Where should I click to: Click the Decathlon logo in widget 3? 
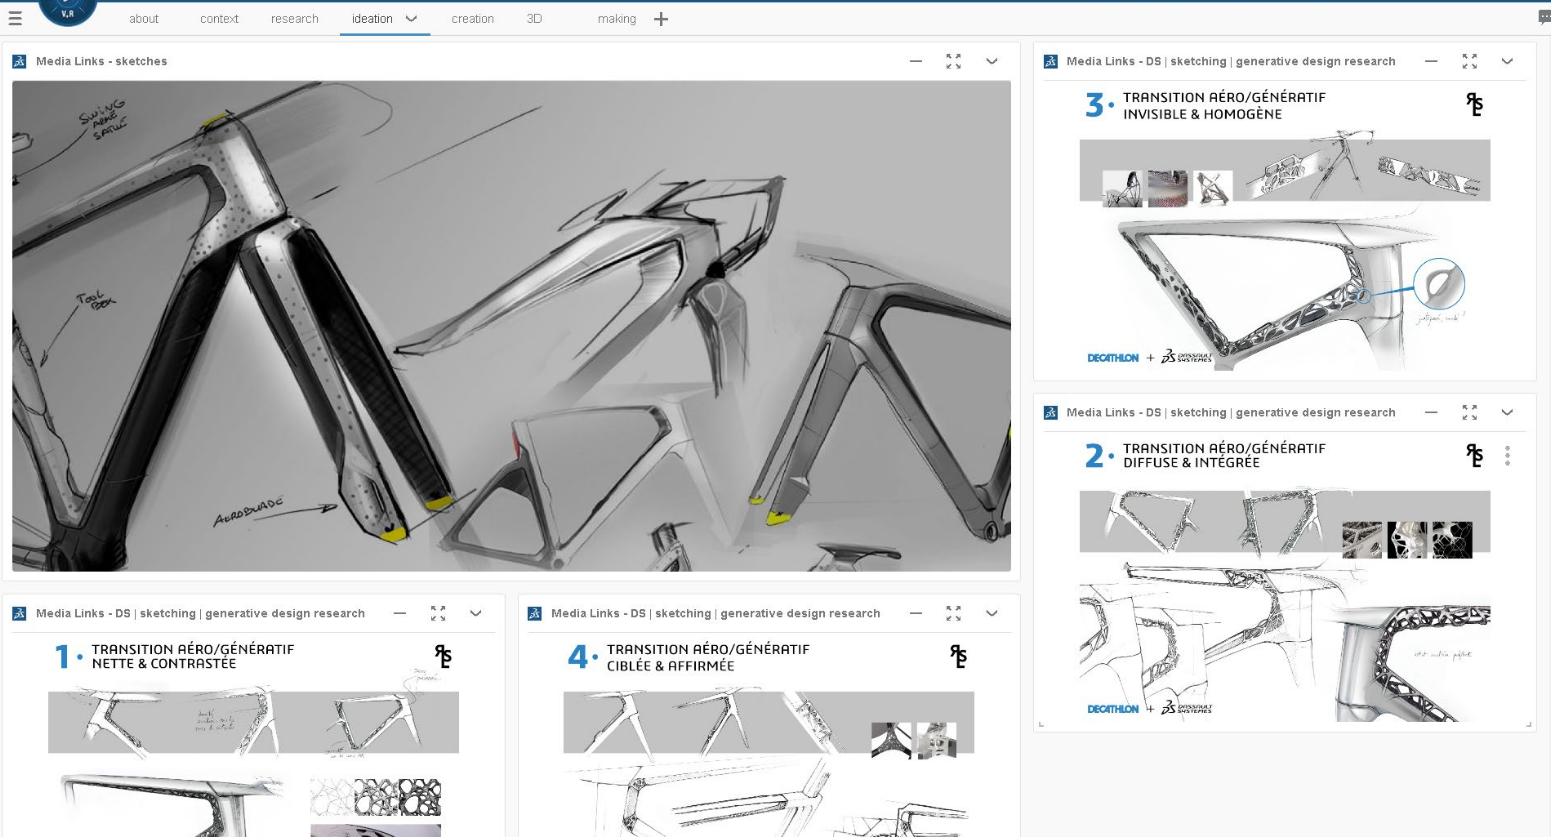[1112, 358]
